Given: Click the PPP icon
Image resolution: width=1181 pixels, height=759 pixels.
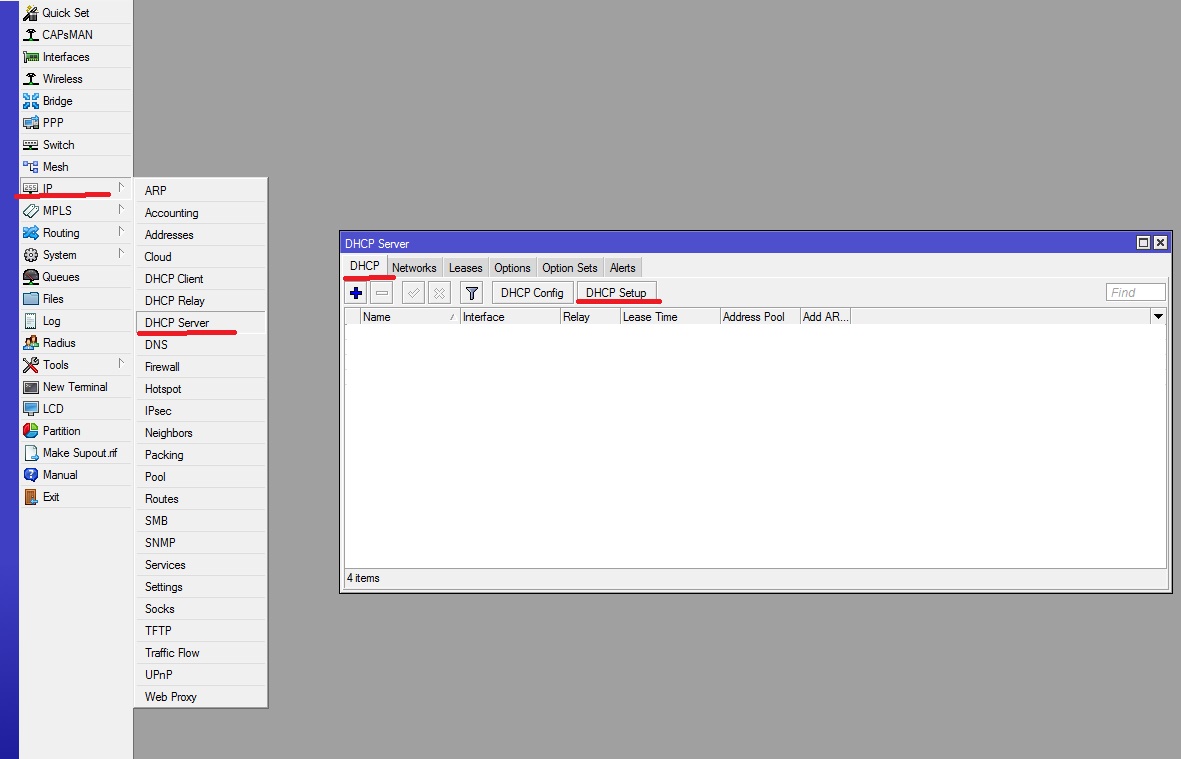Looking at the screenshot, I should [31, 123].
